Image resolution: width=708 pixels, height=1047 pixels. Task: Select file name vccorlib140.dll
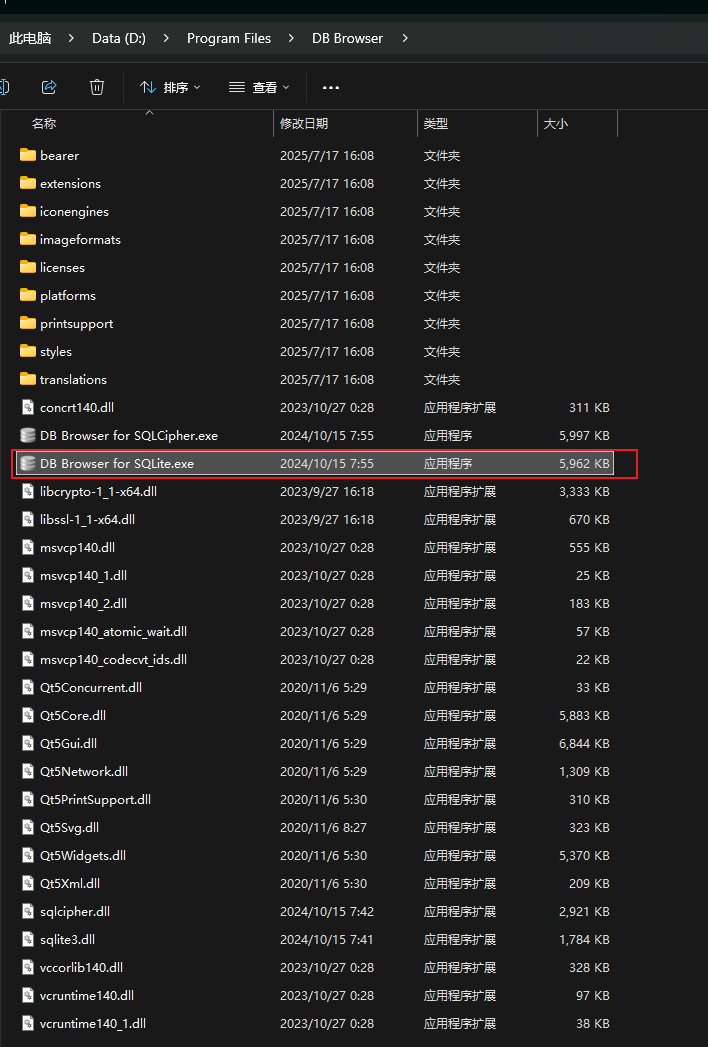click(x=81, y=968)
